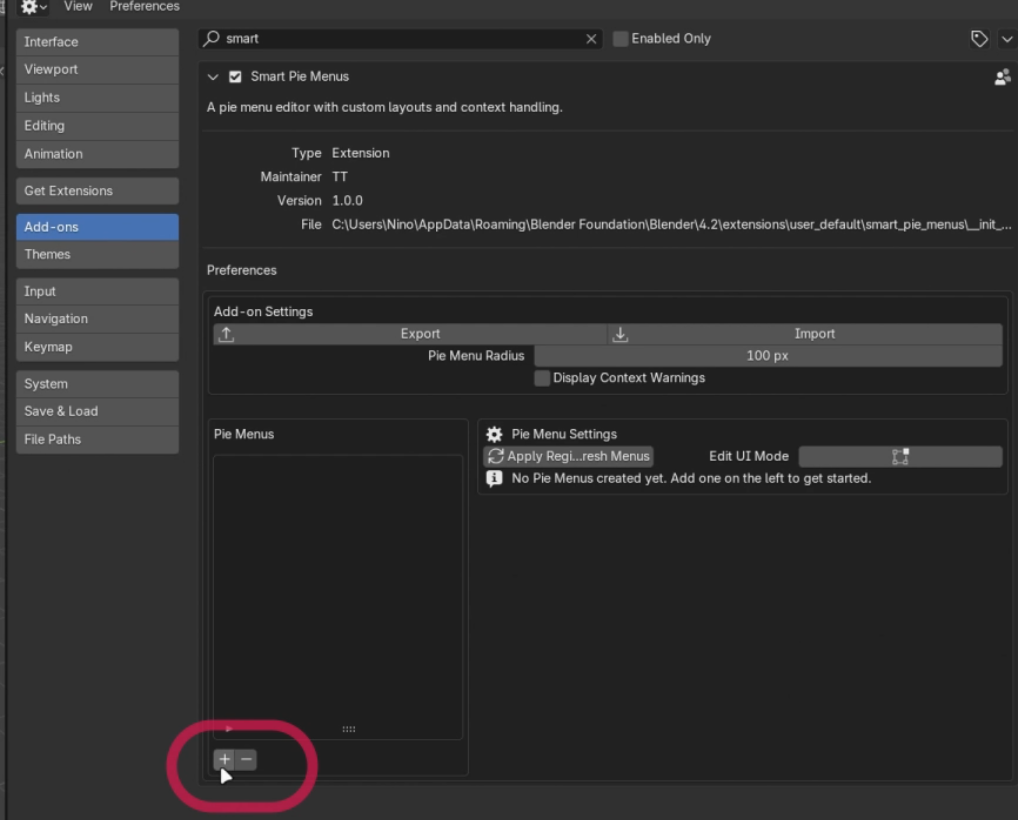
Task: Open the Themes section
Action: [97, 255]
